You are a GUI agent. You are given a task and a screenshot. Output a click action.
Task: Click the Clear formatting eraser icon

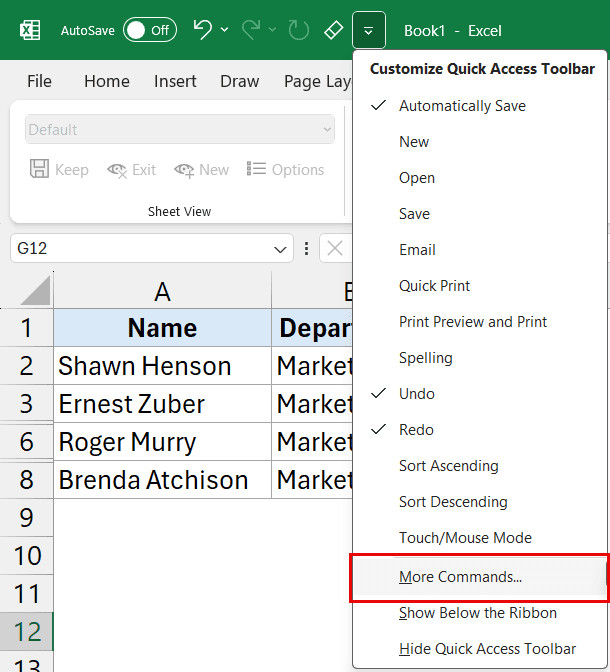click(334, 30)
